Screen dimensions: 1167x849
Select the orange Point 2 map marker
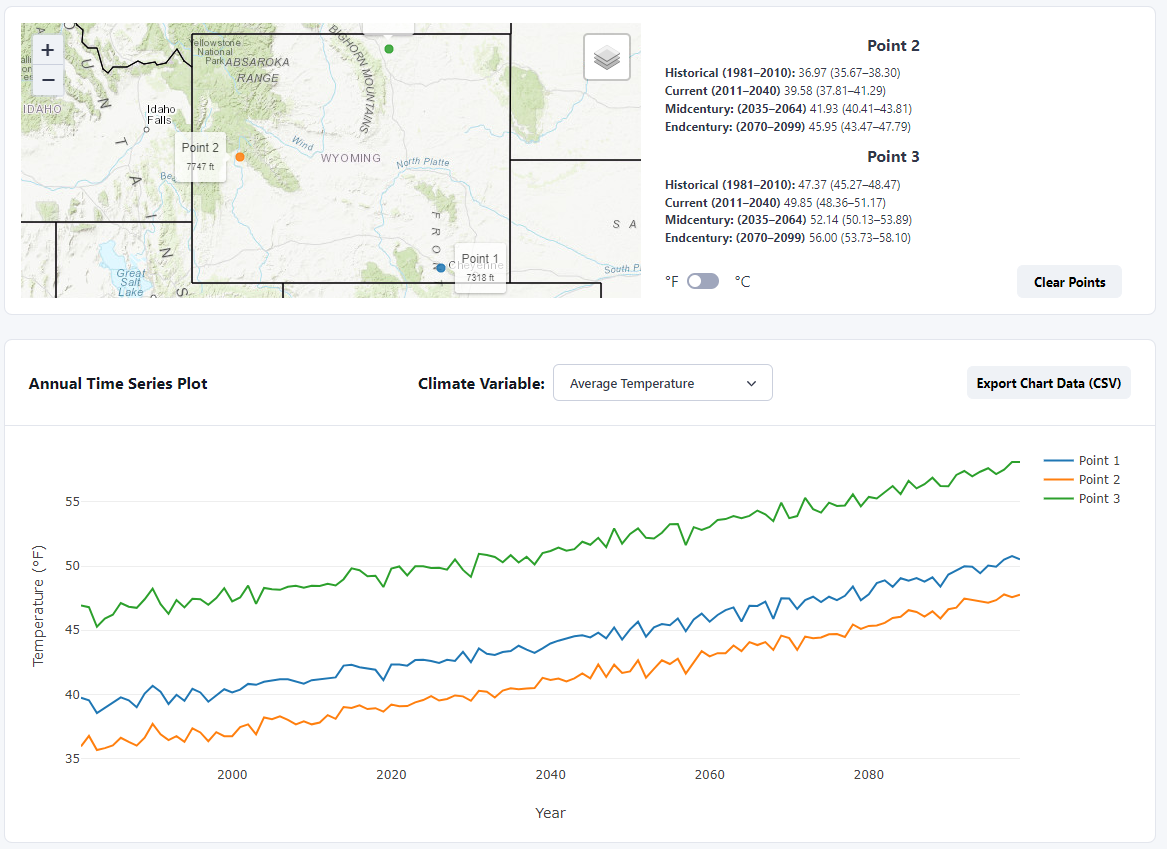coord(240,157)
